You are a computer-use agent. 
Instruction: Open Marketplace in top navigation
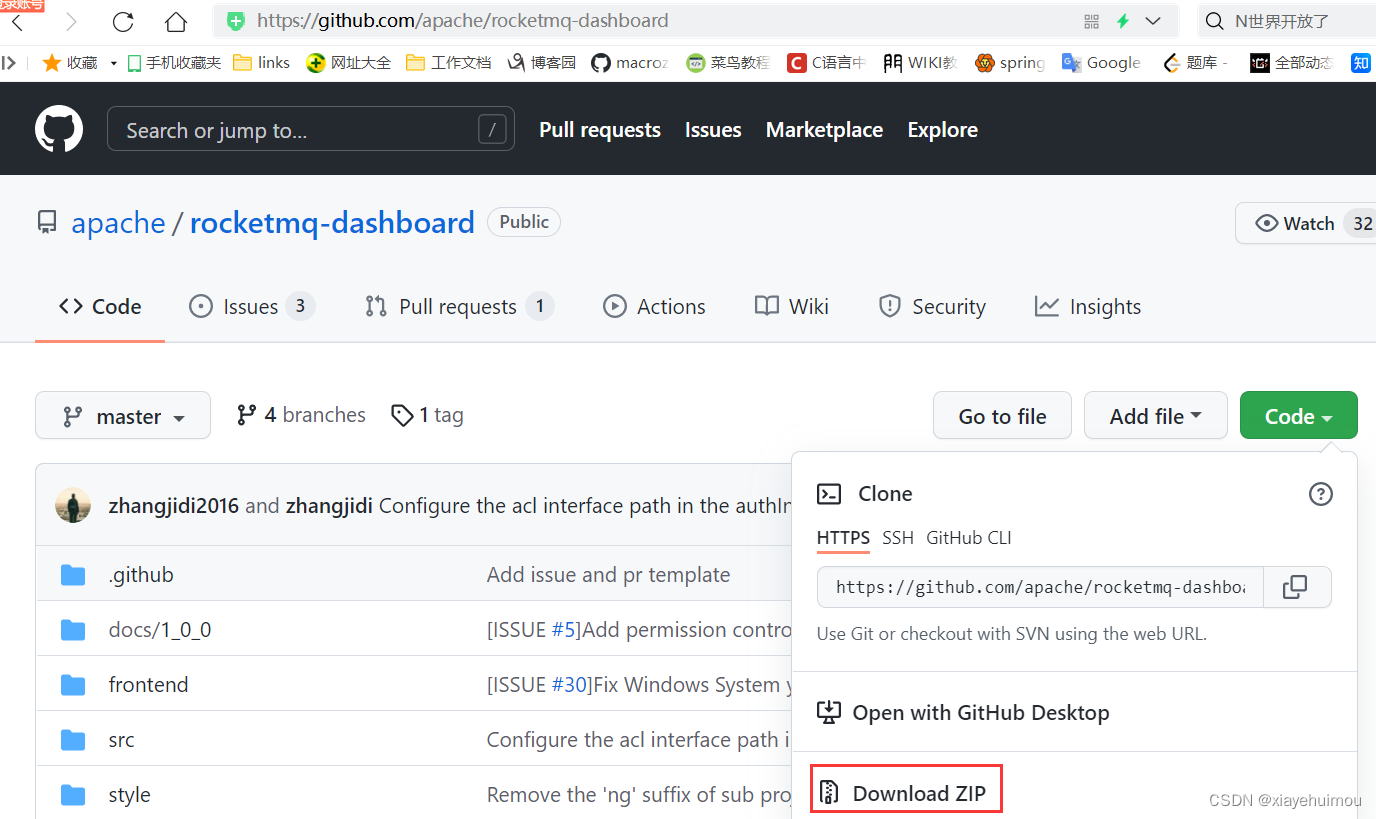coord(824,130)
